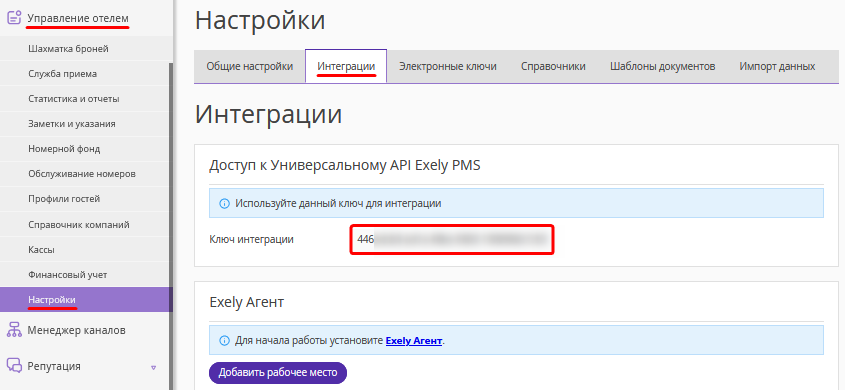Go to Служба приема
The image size is (845, 390).
pyautogui.click(x=63, y=74)
